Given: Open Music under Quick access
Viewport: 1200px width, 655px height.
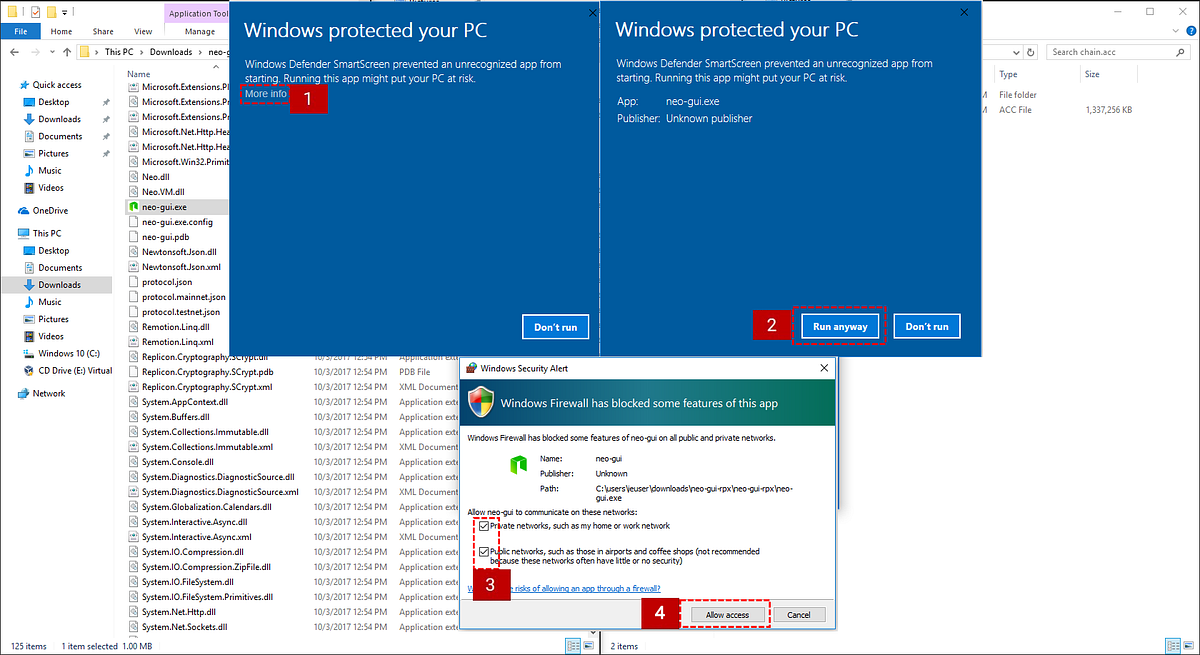Looking at the screenshot, I should click(50, 170).
